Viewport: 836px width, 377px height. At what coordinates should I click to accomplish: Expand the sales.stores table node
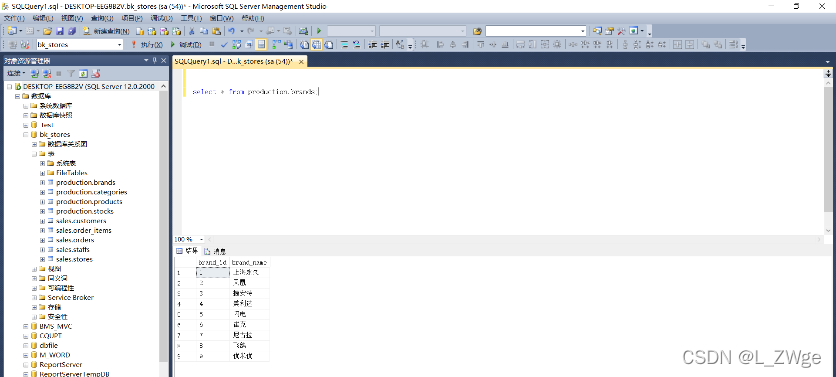coord(42,259)
